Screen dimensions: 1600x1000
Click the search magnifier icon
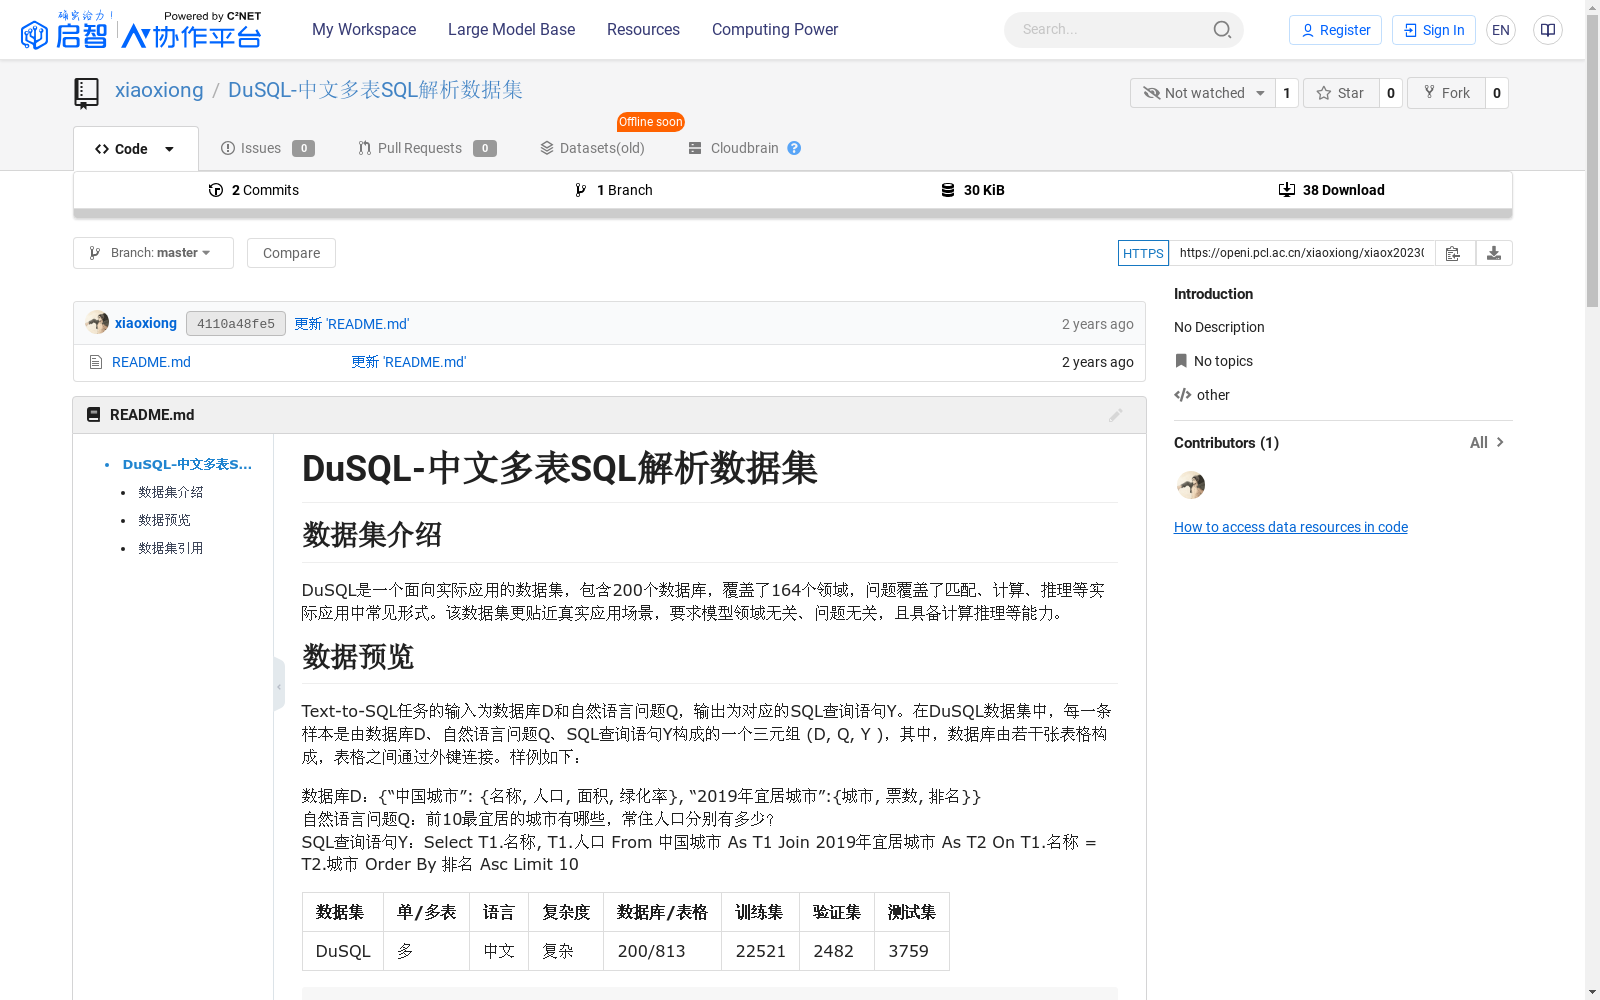(1222, 29)
